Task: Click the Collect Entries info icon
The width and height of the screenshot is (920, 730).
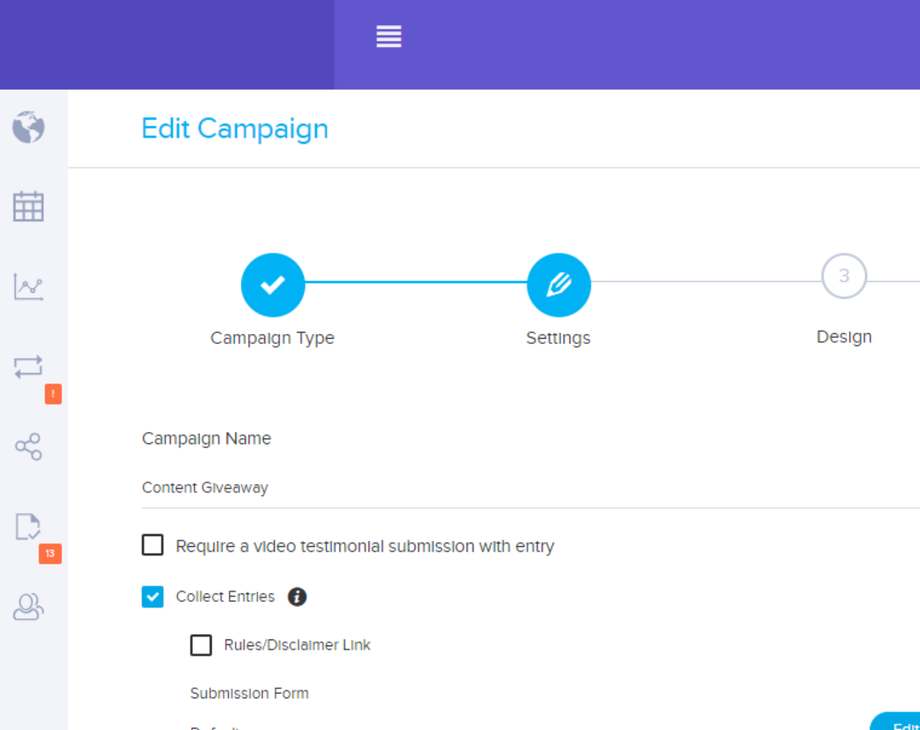Action: [297, 597]
